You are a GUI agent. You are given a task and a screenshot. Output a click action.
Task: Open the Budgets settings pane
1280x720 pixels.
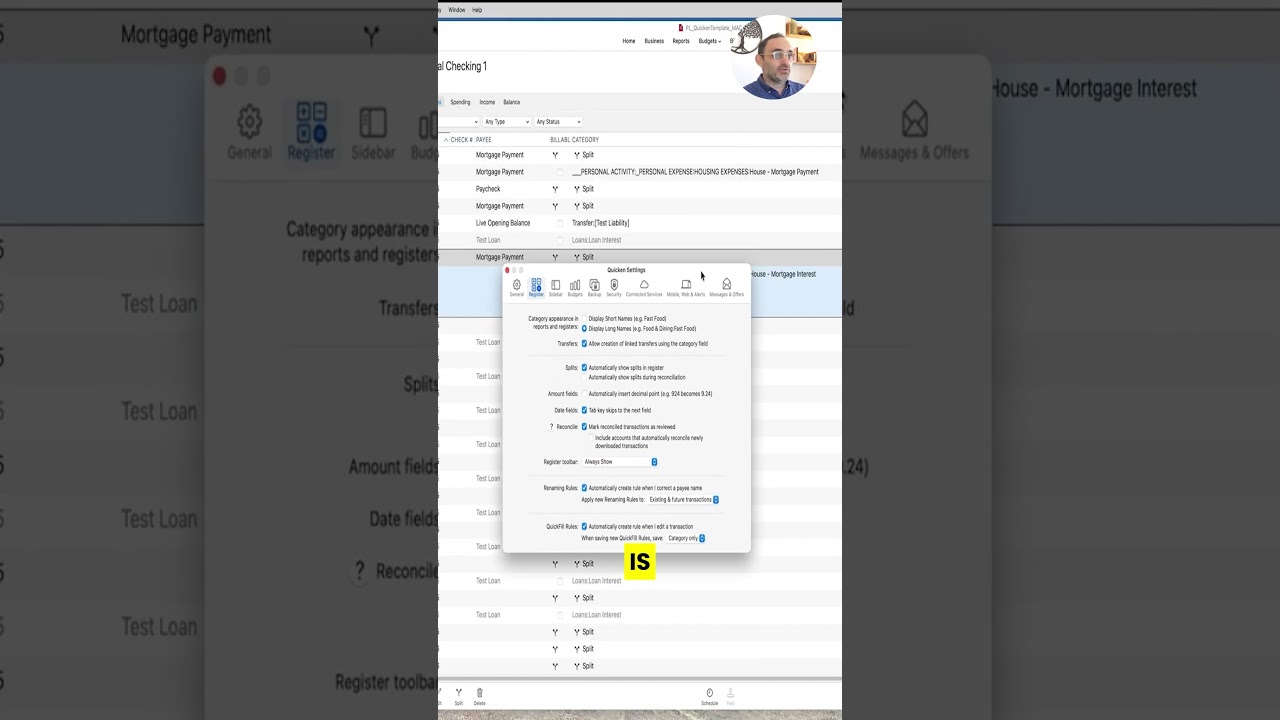(575, 288)
